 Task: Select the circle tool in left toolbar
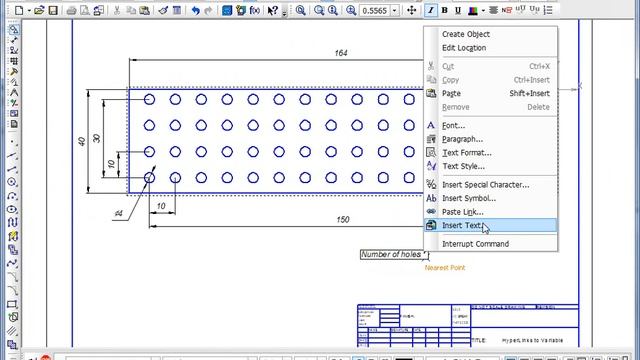click(x=13, y=182)
